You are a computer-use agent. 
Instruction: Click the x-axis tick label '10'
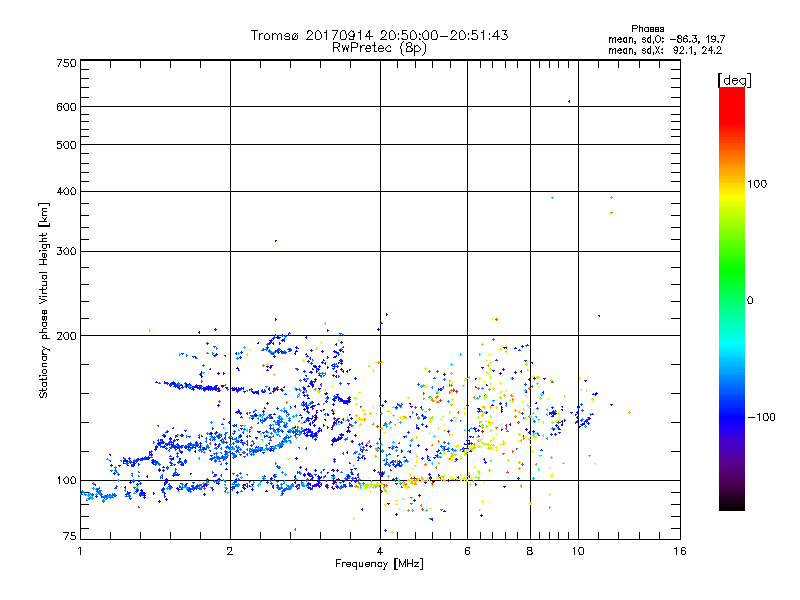point(578,551)
